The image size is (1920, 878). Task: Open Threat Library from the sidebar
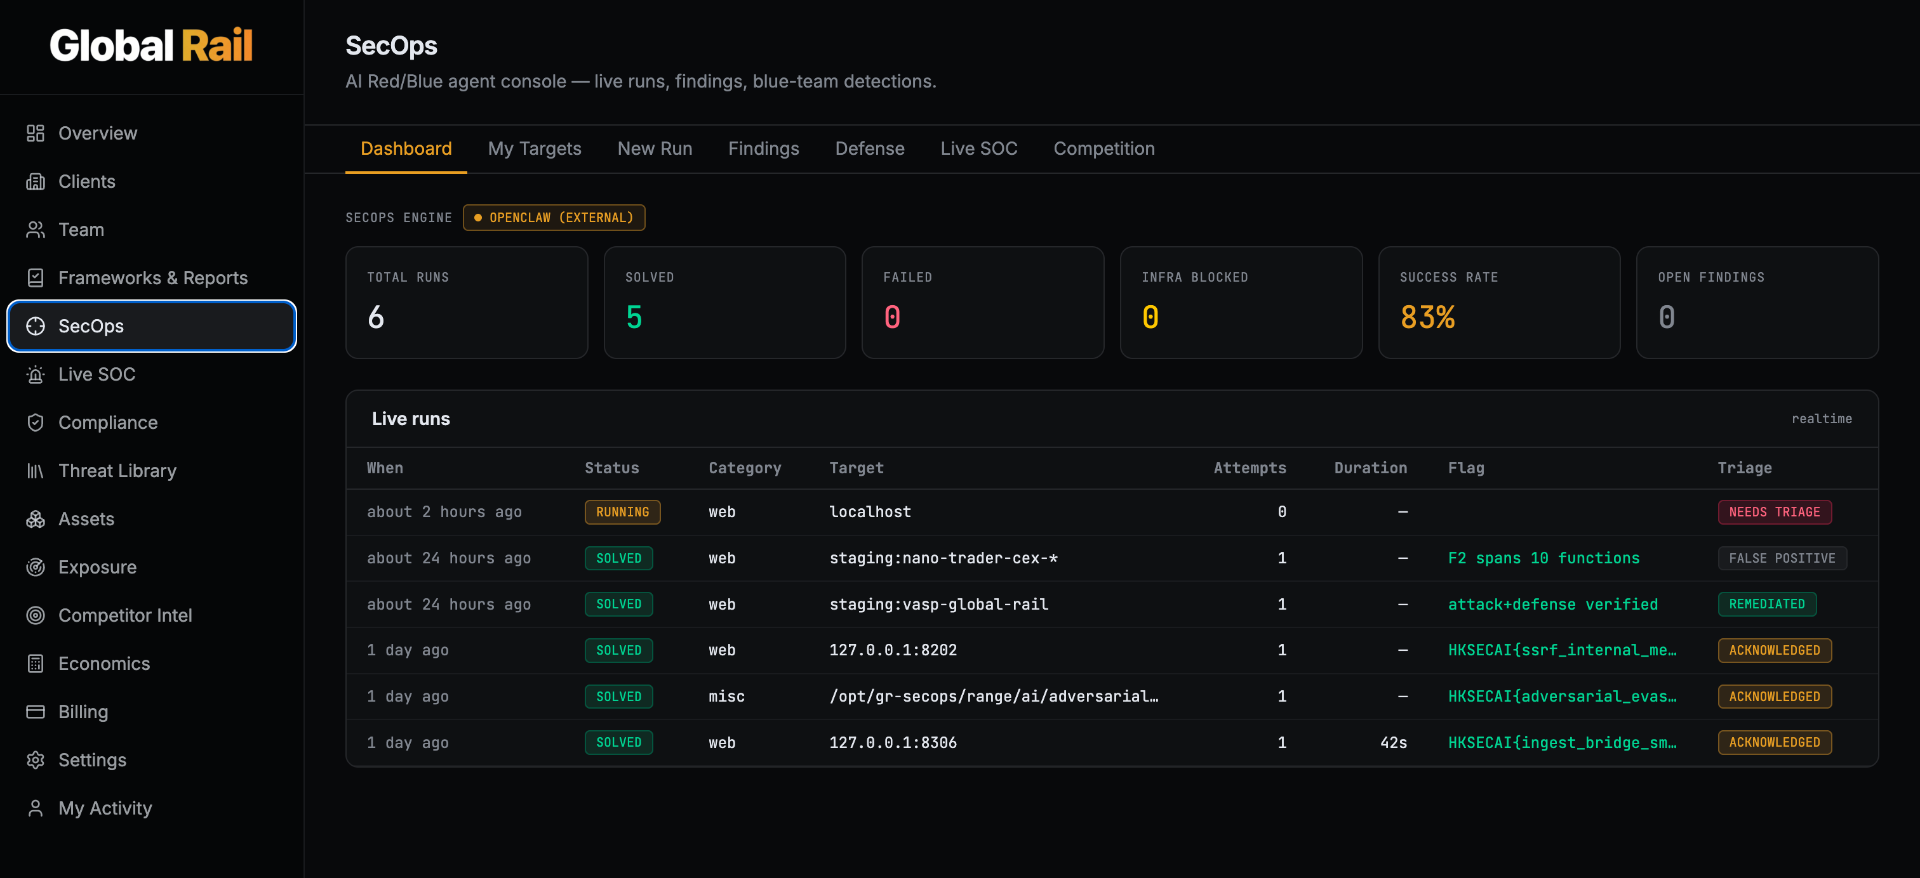152,471
